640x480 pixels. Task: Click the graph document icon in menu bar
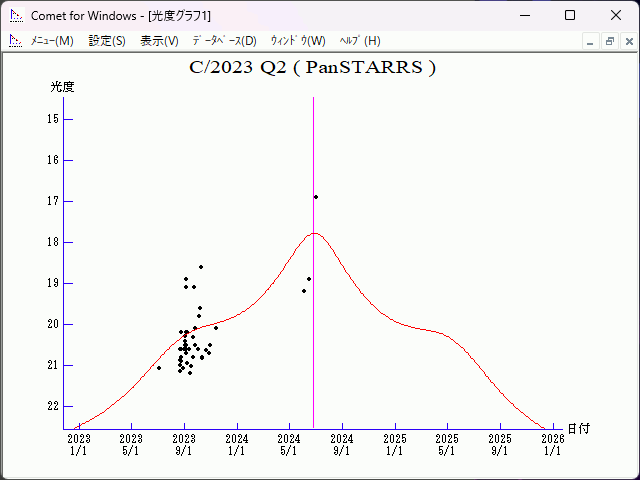click(x=15, y=41)
